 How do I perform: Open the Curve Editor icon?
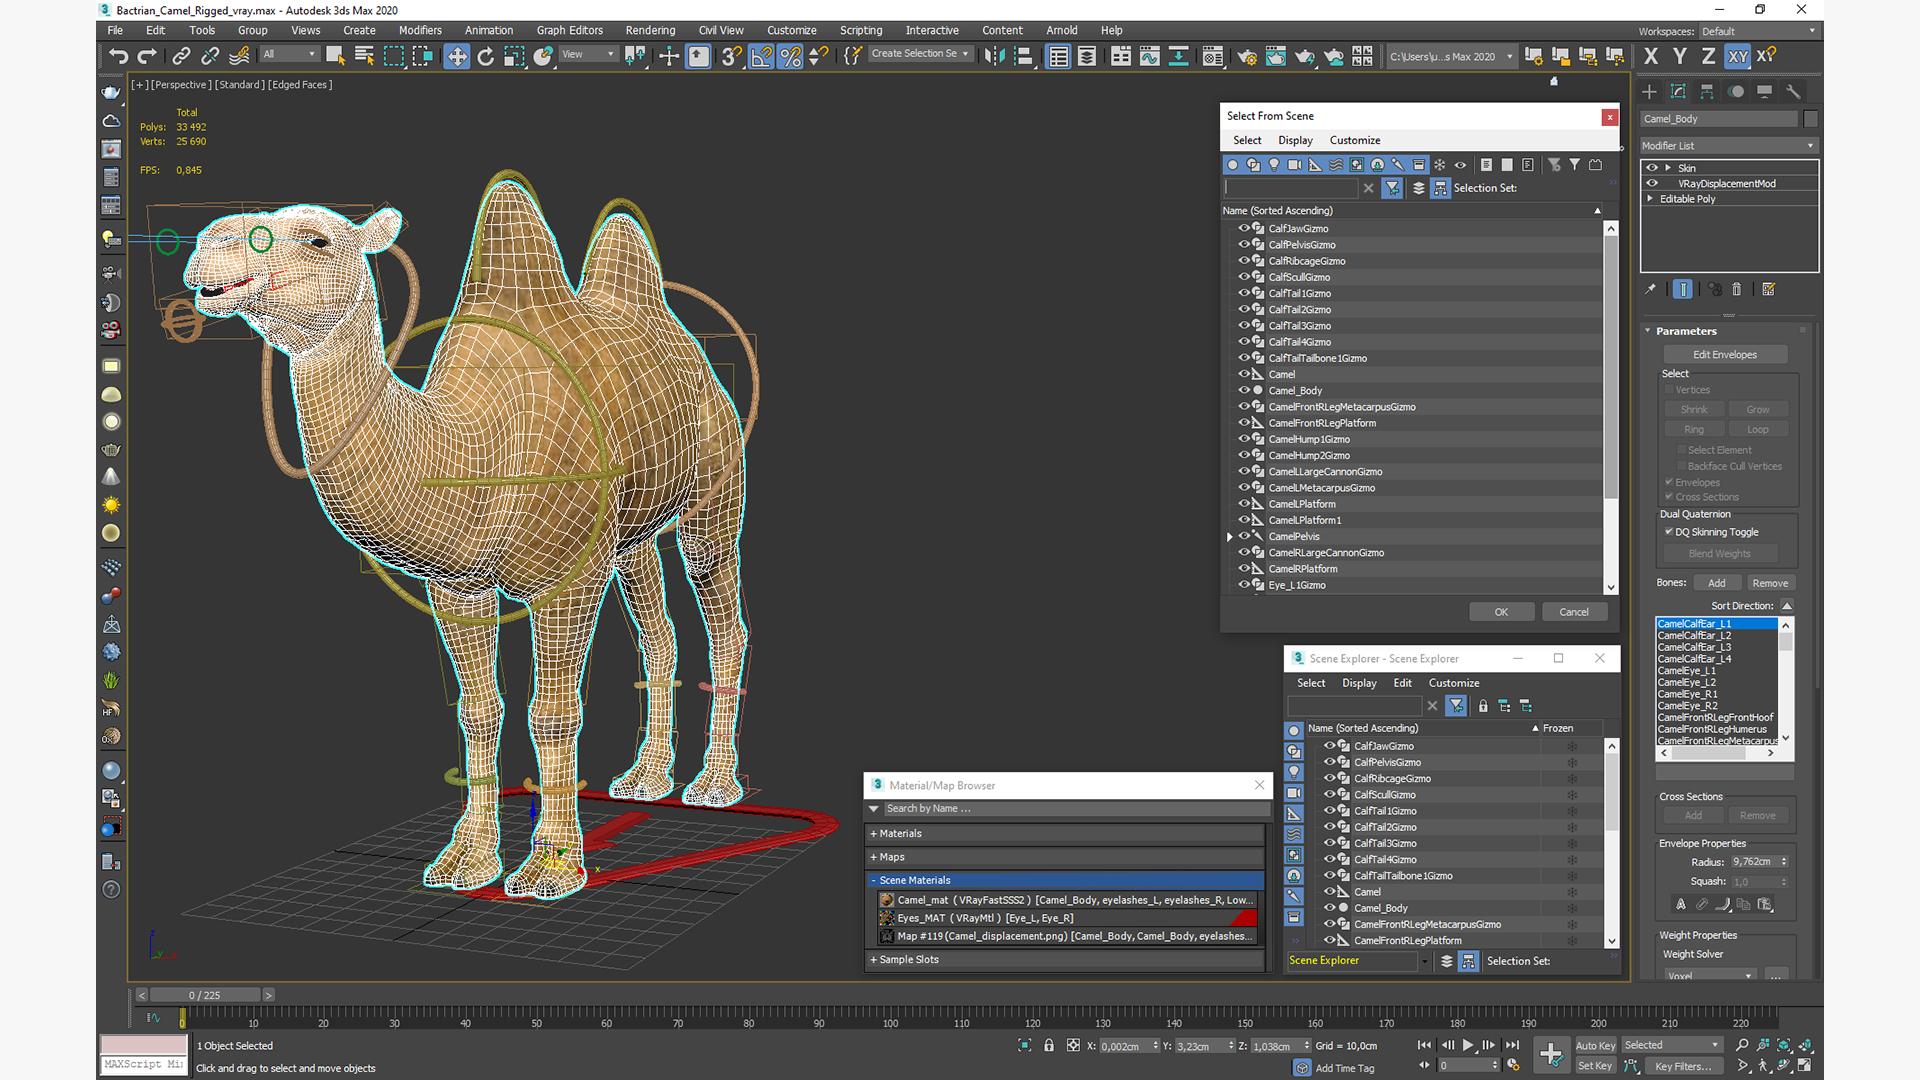1150,56
